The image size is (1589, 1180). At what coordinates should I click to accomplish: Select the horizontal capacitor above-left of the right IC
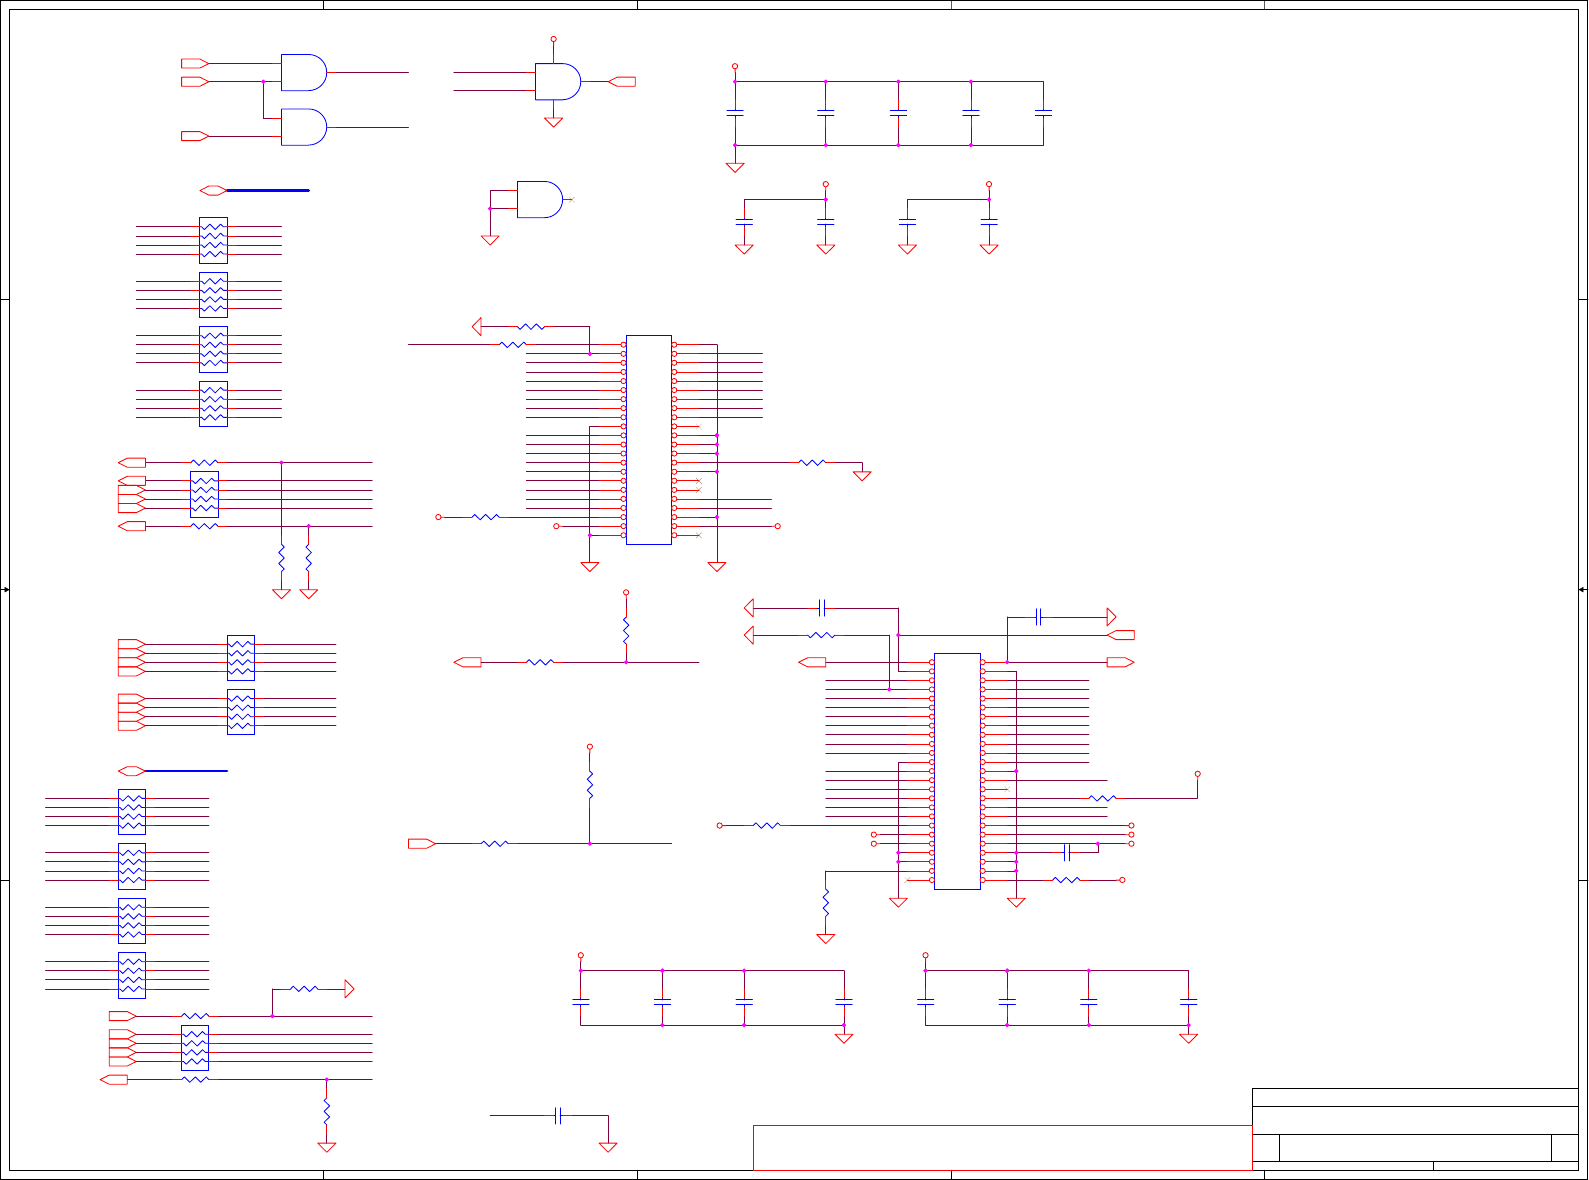pos(821,608)
